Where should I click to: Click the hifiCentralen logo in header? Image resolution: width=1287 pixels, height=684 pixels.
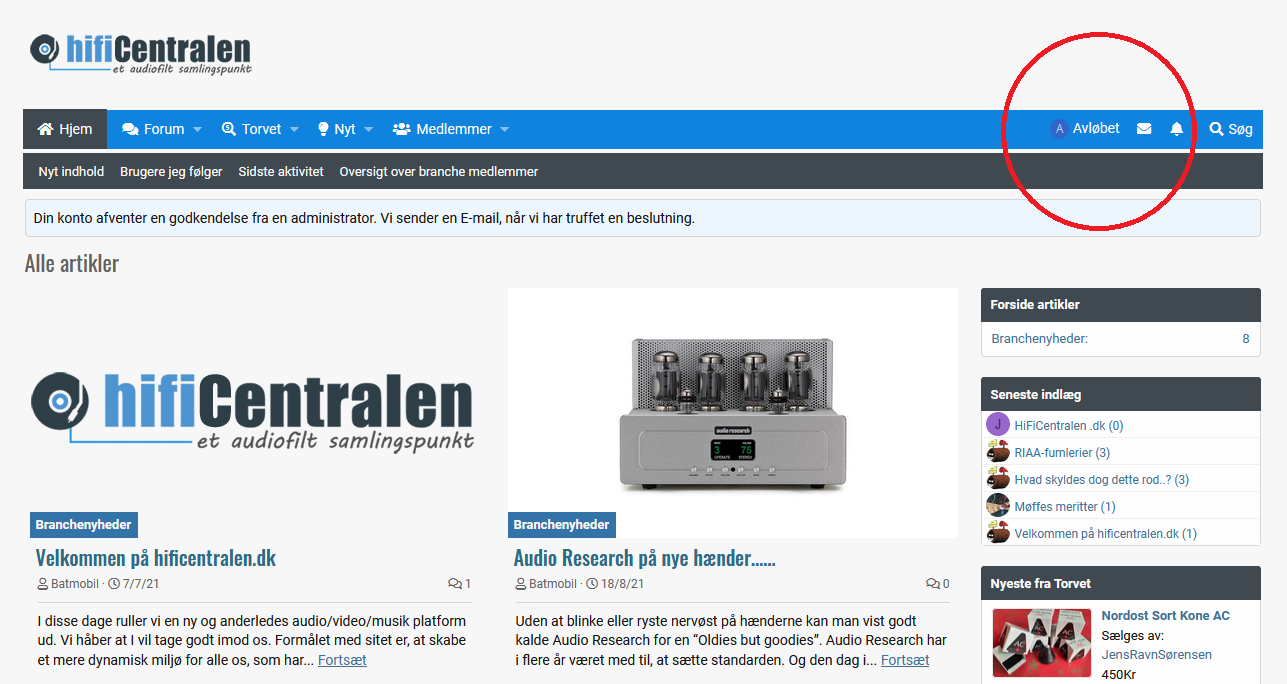(x=141, y=53)
